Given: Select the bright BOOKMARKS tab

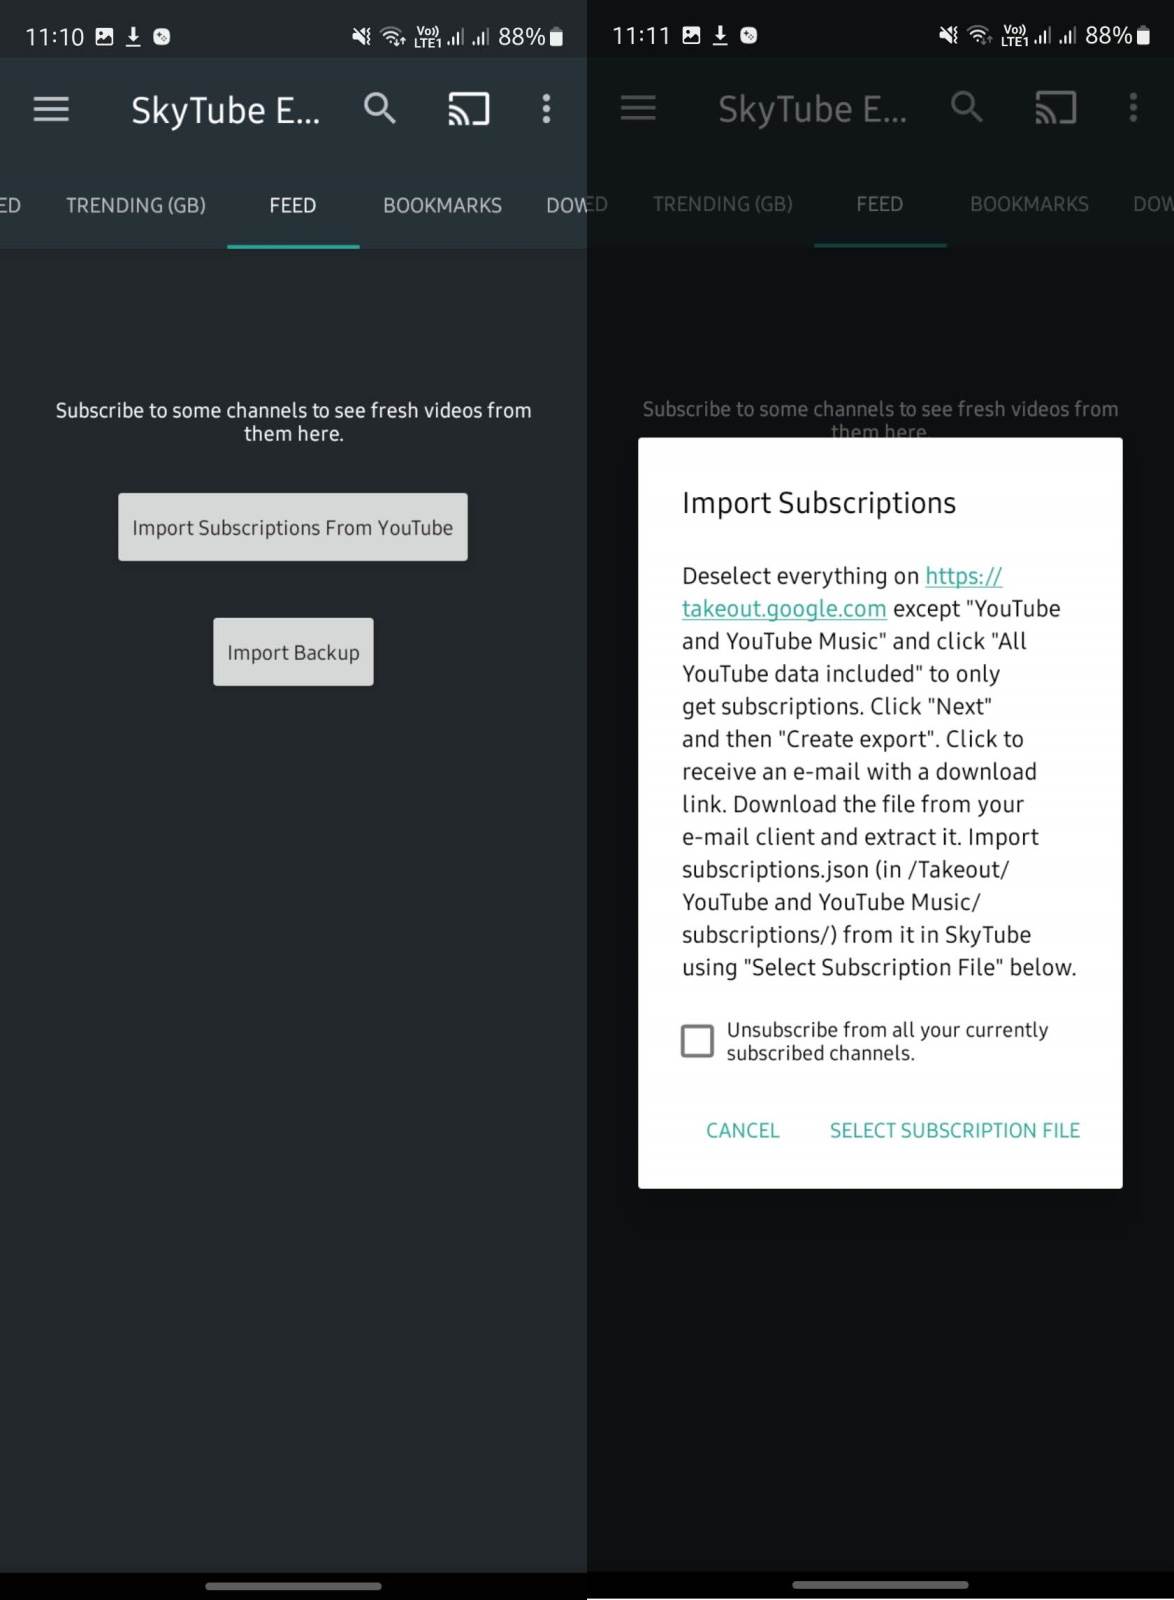Looking at the screenshot, I should click(442, 206).
